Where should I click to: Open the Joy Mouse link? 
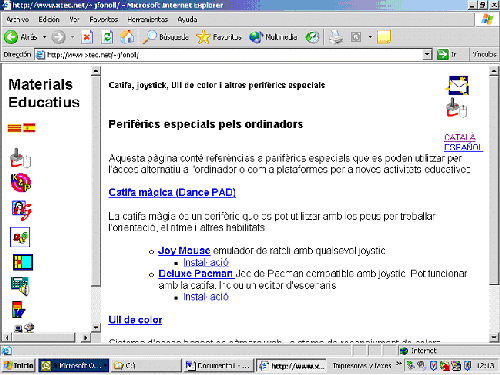tap(184, 250)
